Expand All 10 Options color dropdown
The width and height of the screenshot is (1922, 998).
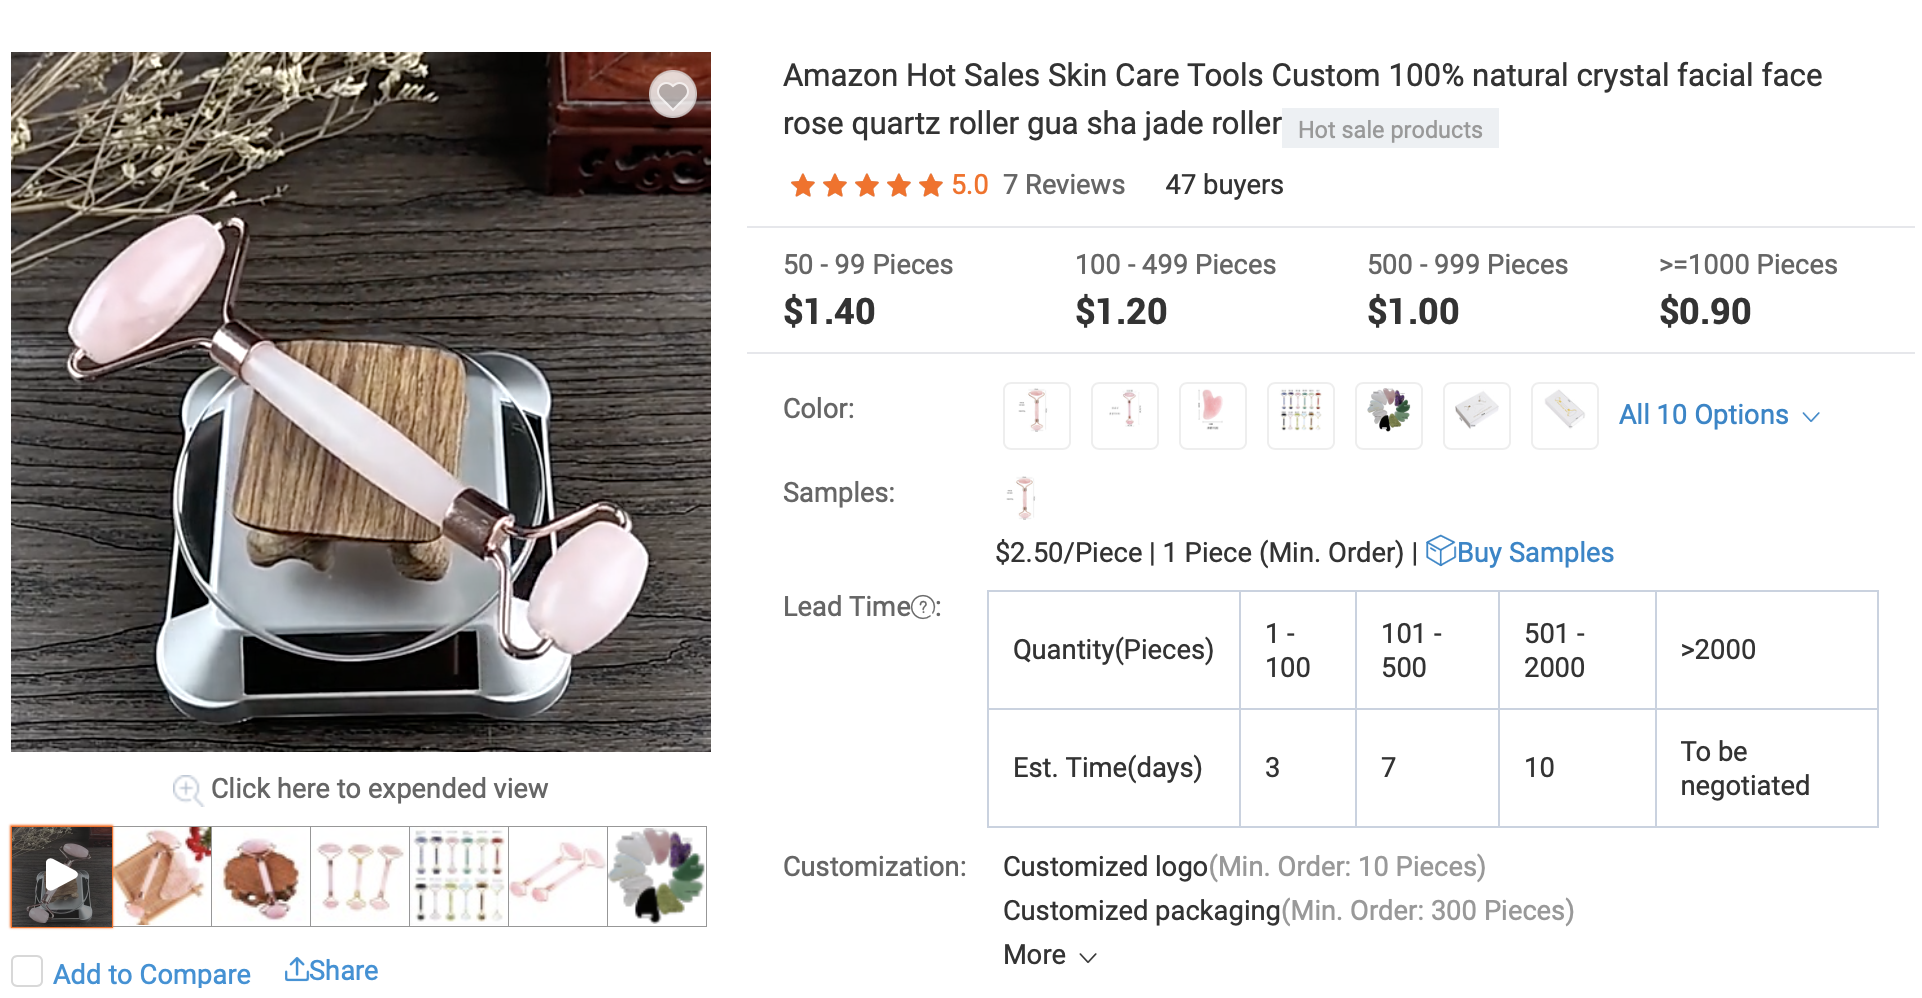pos(1718,415)
